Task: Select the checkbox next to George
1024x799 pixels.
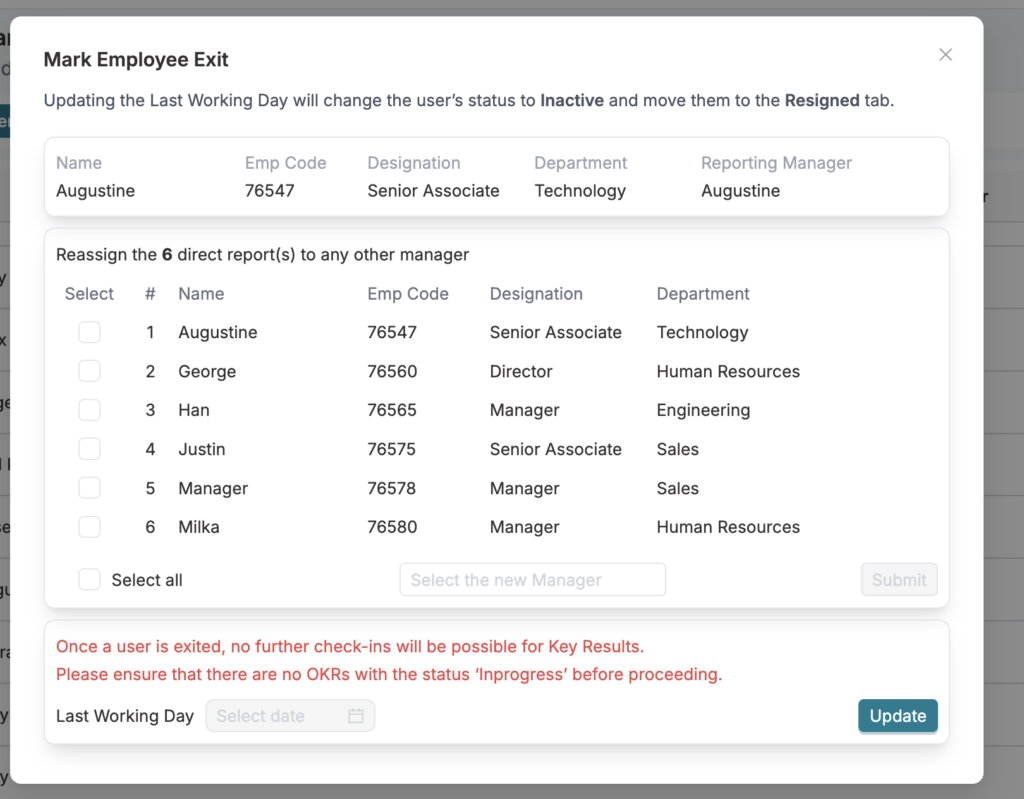Action: pyautogui.click(x=90, y=371)
